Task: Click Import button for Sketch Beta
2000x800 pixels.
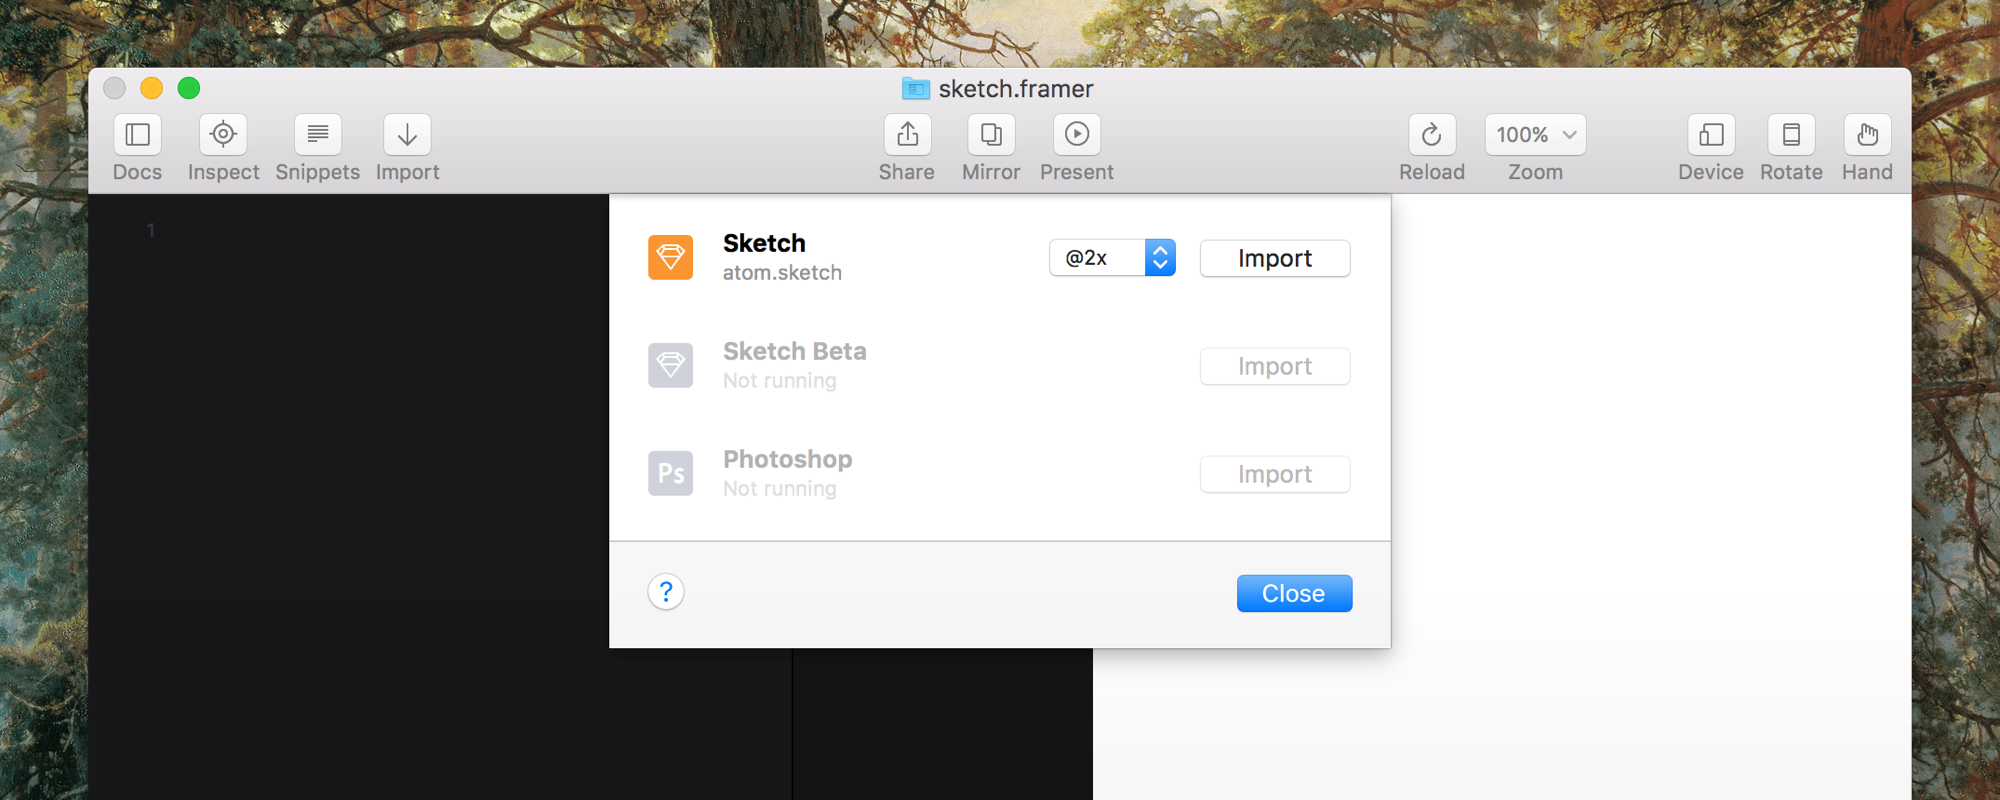Action: coord(1275,366)
